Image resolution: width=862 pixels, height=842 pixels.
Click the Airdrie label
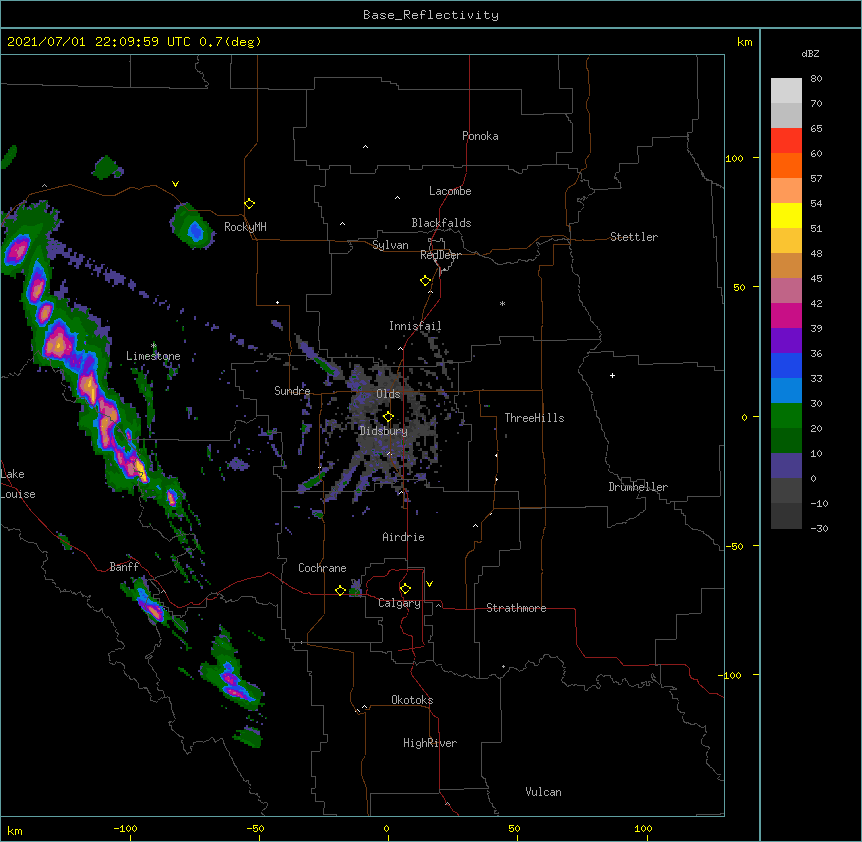click(404, 537)
